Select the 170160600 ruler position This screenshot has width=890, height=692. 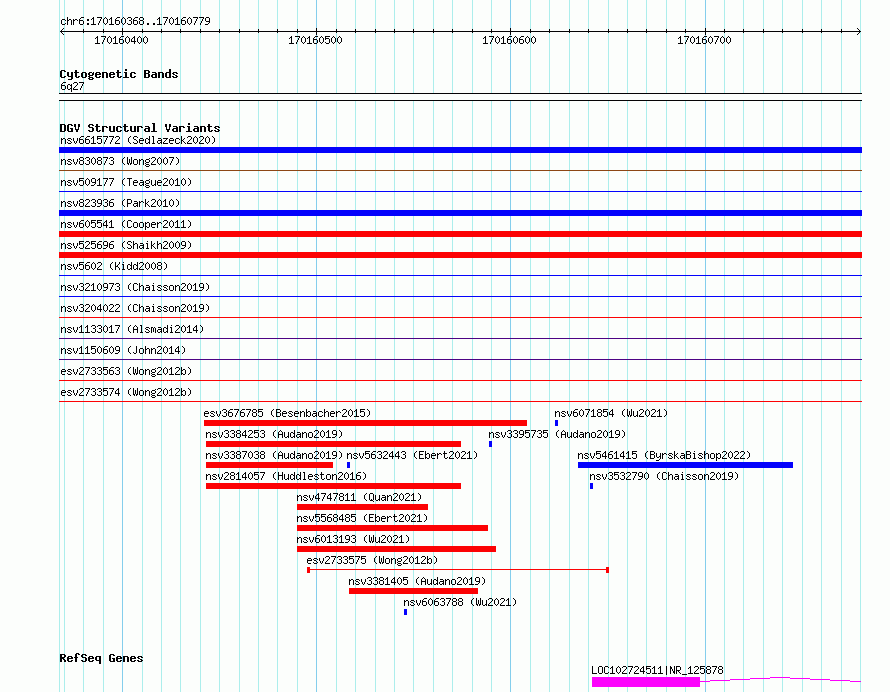pyautogui.click(x=509, y=40)
